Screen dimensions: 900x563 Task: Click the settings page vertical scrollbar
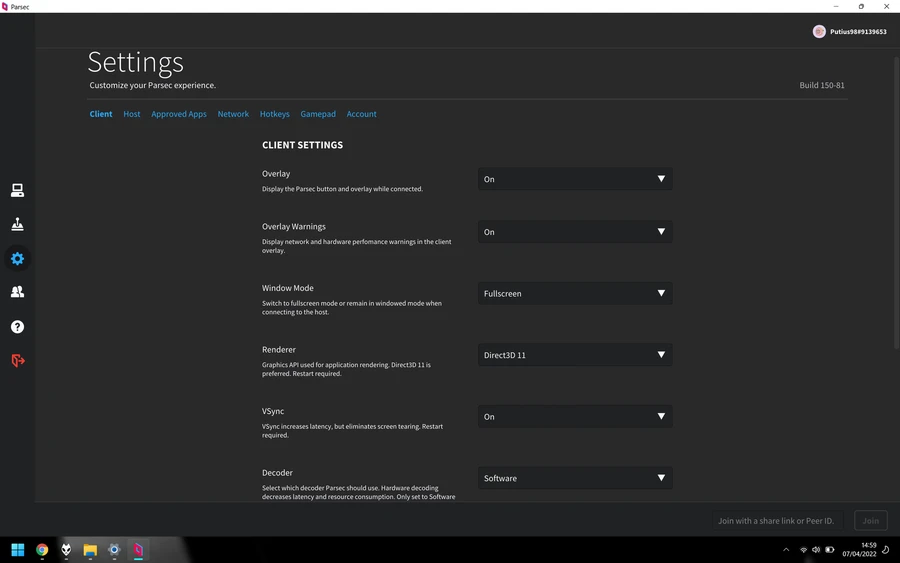(897, 202)
